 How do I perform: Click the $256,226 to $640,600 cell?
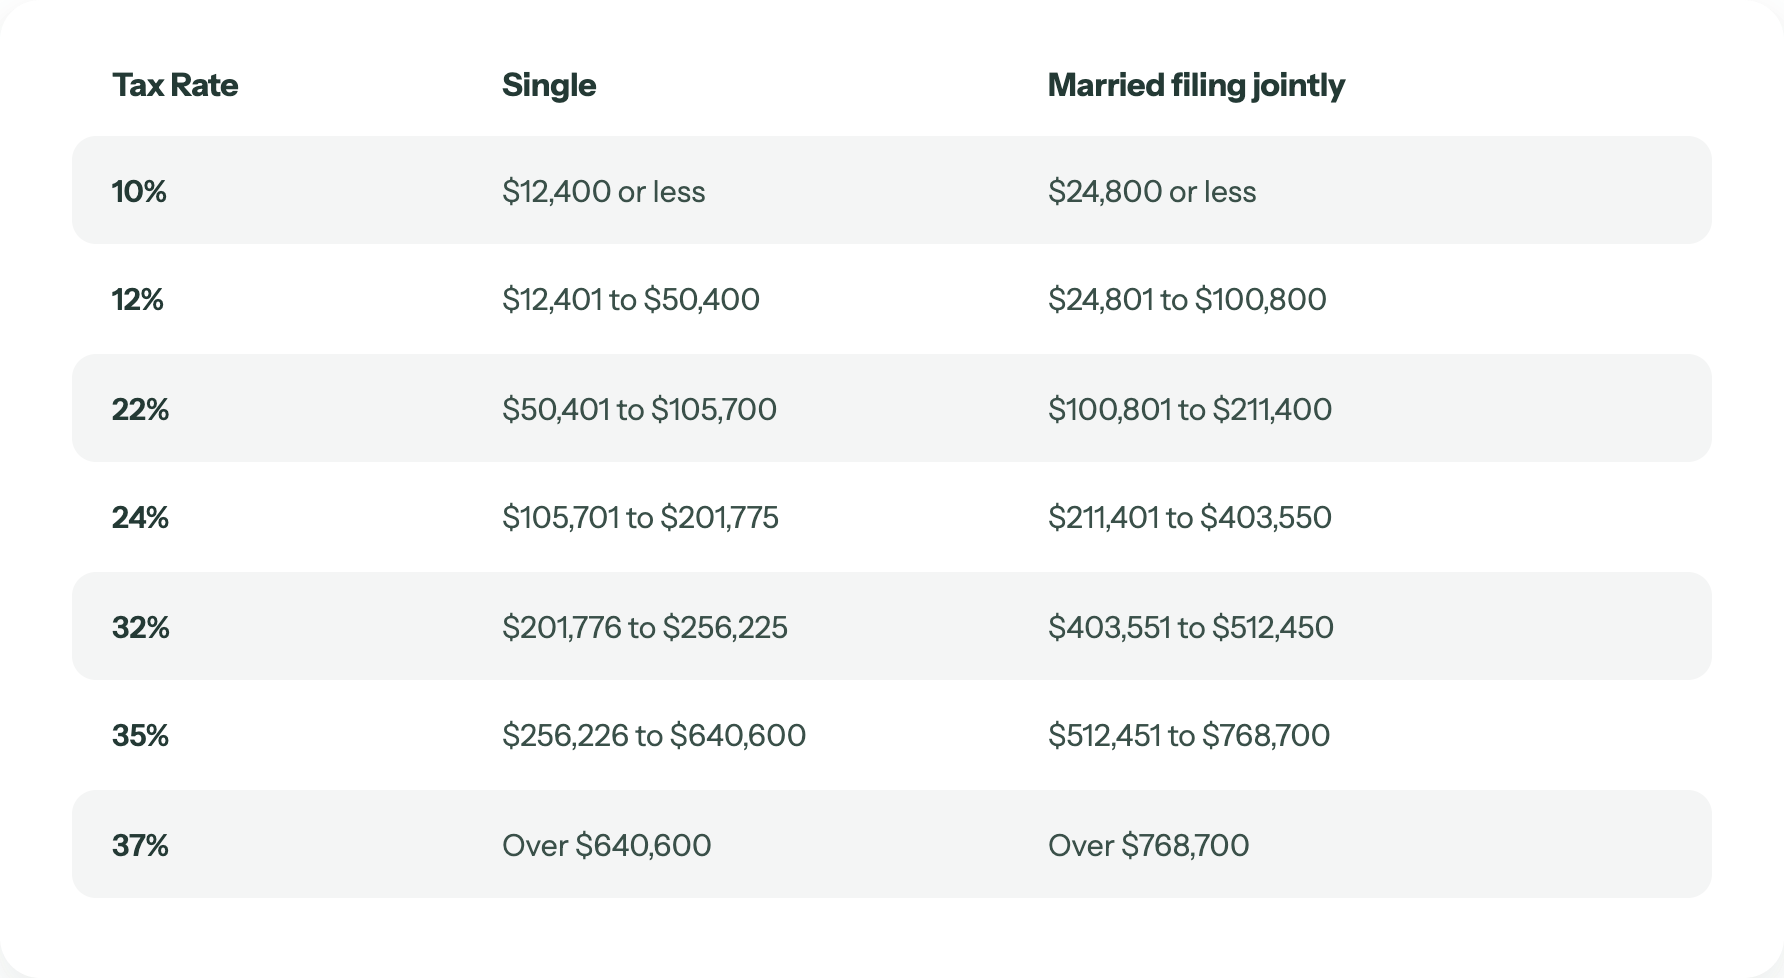(654, 735)
